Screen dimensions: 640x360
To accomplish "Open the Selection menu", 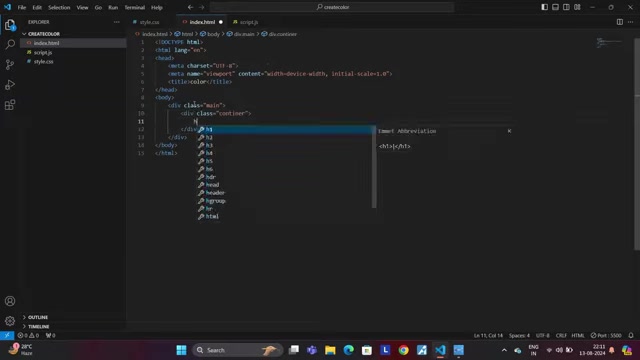I will 59,7.
